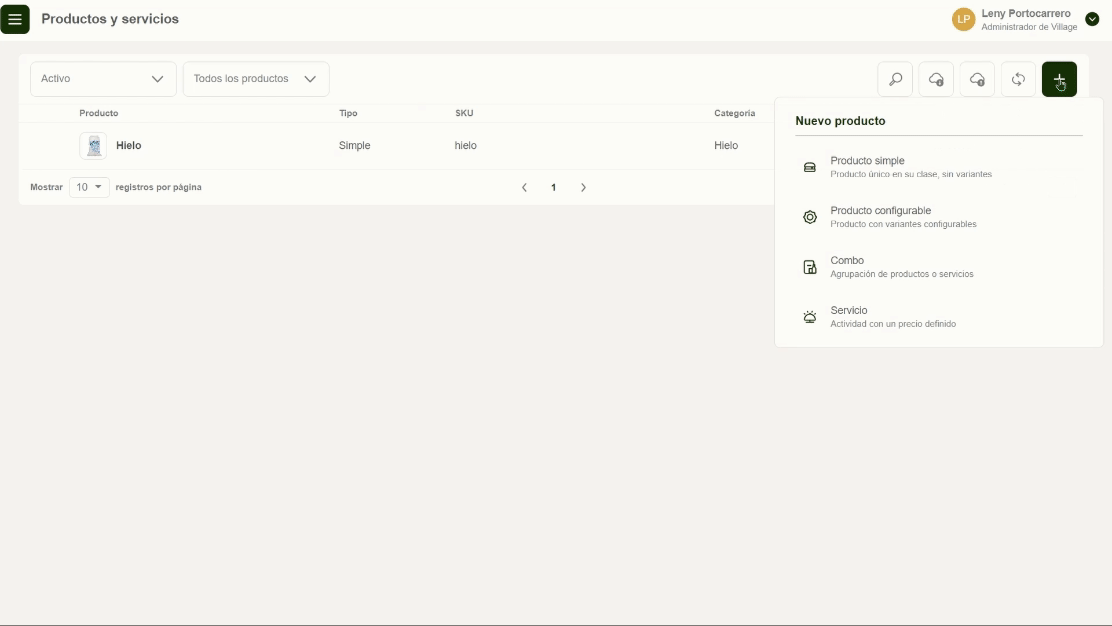Click the Administrador de Village label
The height and width of the screenshot is (626, 1112).
pyautogui.click(x=1029, y=27)
